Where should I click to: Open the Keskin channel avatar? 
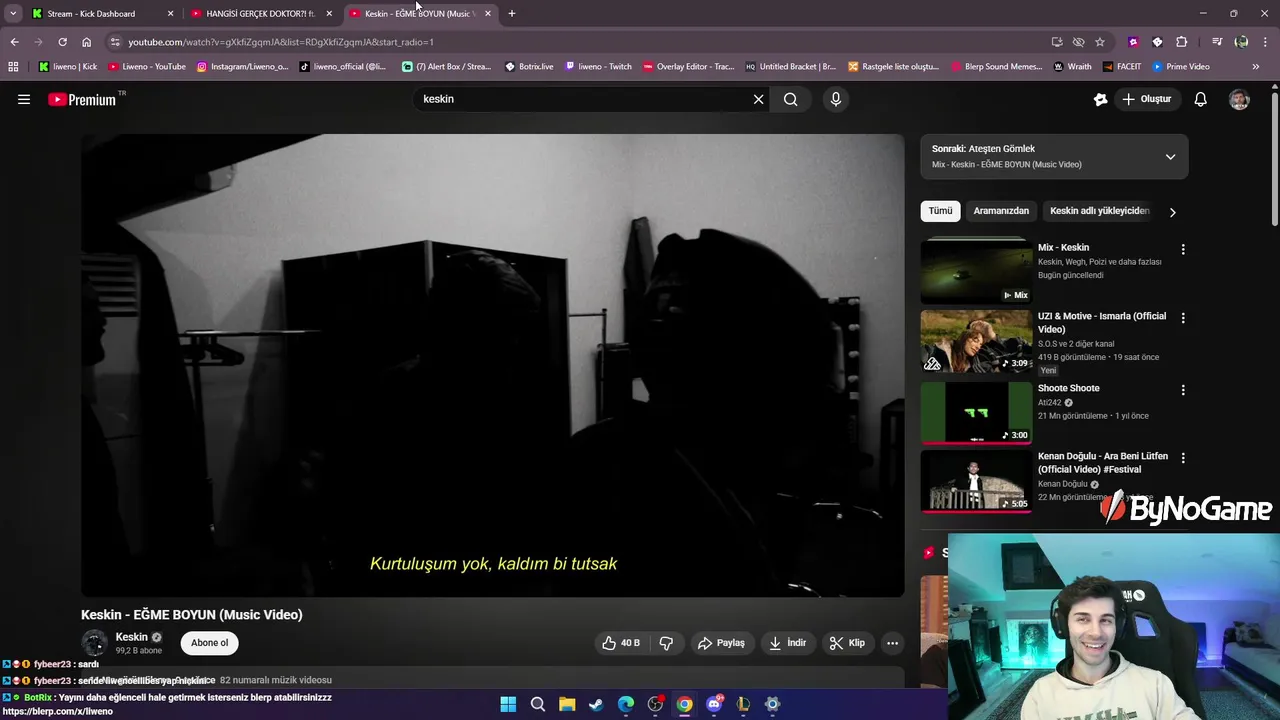[95, 643]
